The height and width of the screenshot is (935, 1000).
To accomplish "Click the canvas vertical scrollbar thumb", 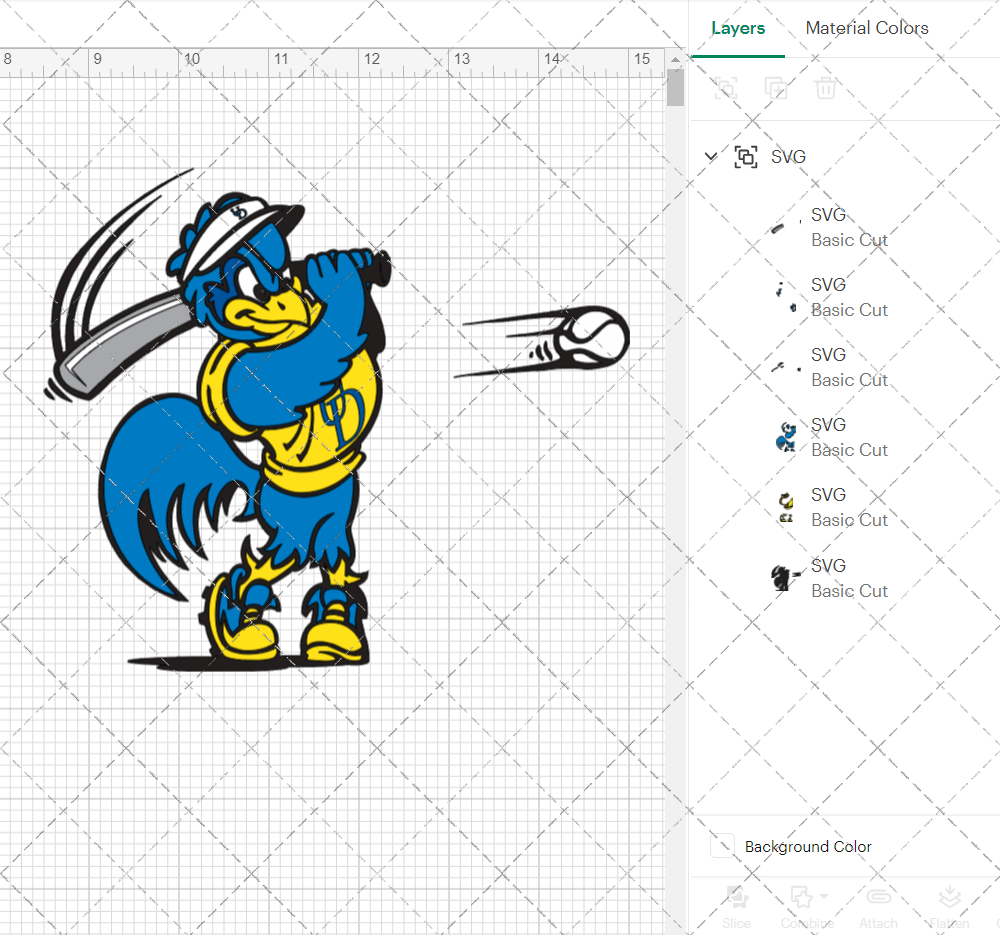I will point(675,88).
